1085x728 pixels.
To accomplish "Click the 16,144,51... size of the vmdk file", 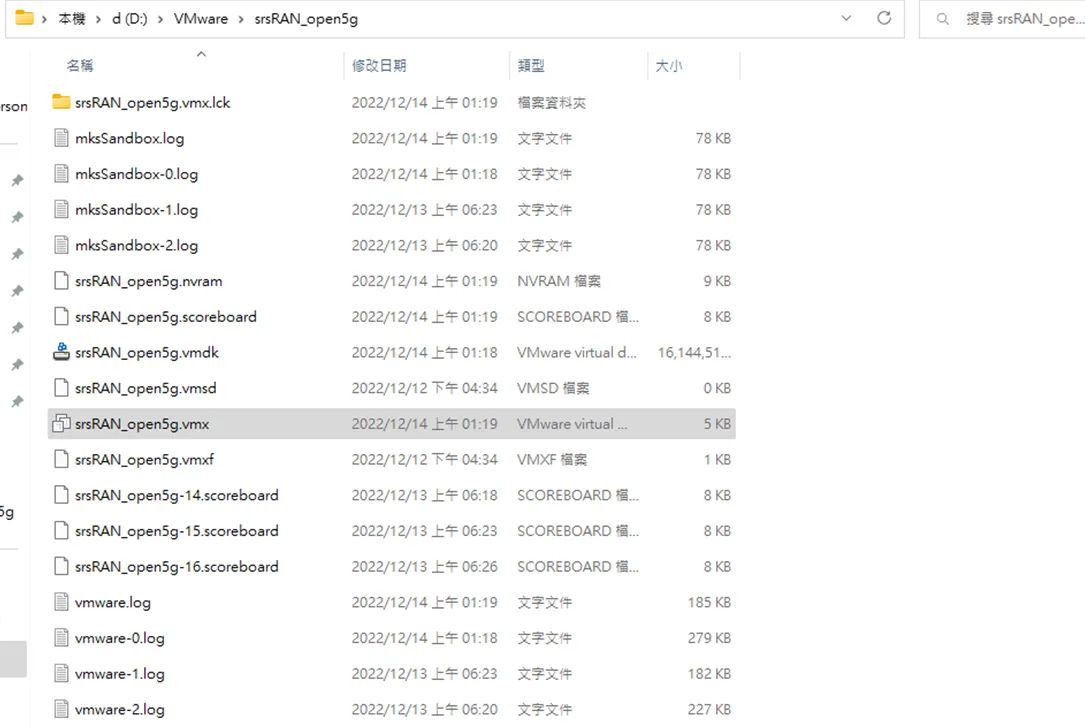I will [694, 352].
